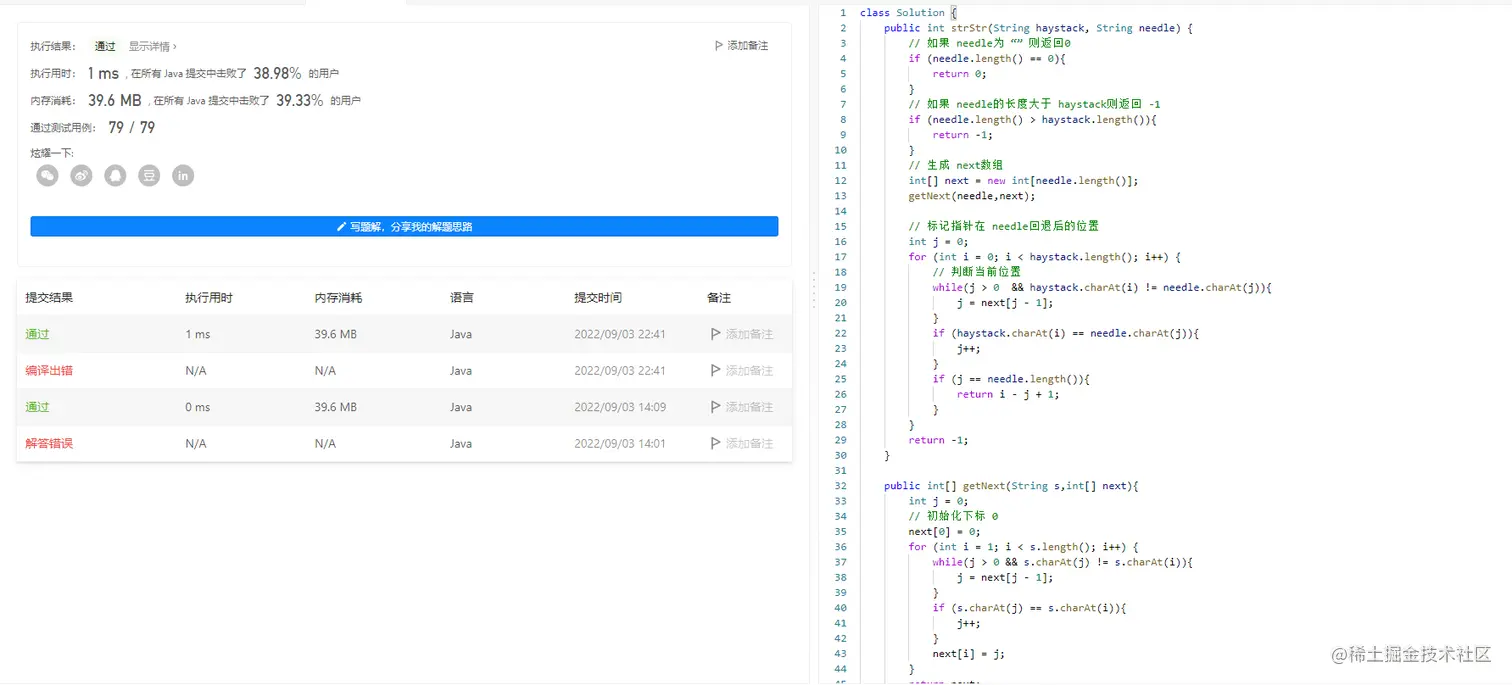Click the 'next[0] = 0;' code line
The width and height of the screenshot is (1512, 685).
coord(944,532)
